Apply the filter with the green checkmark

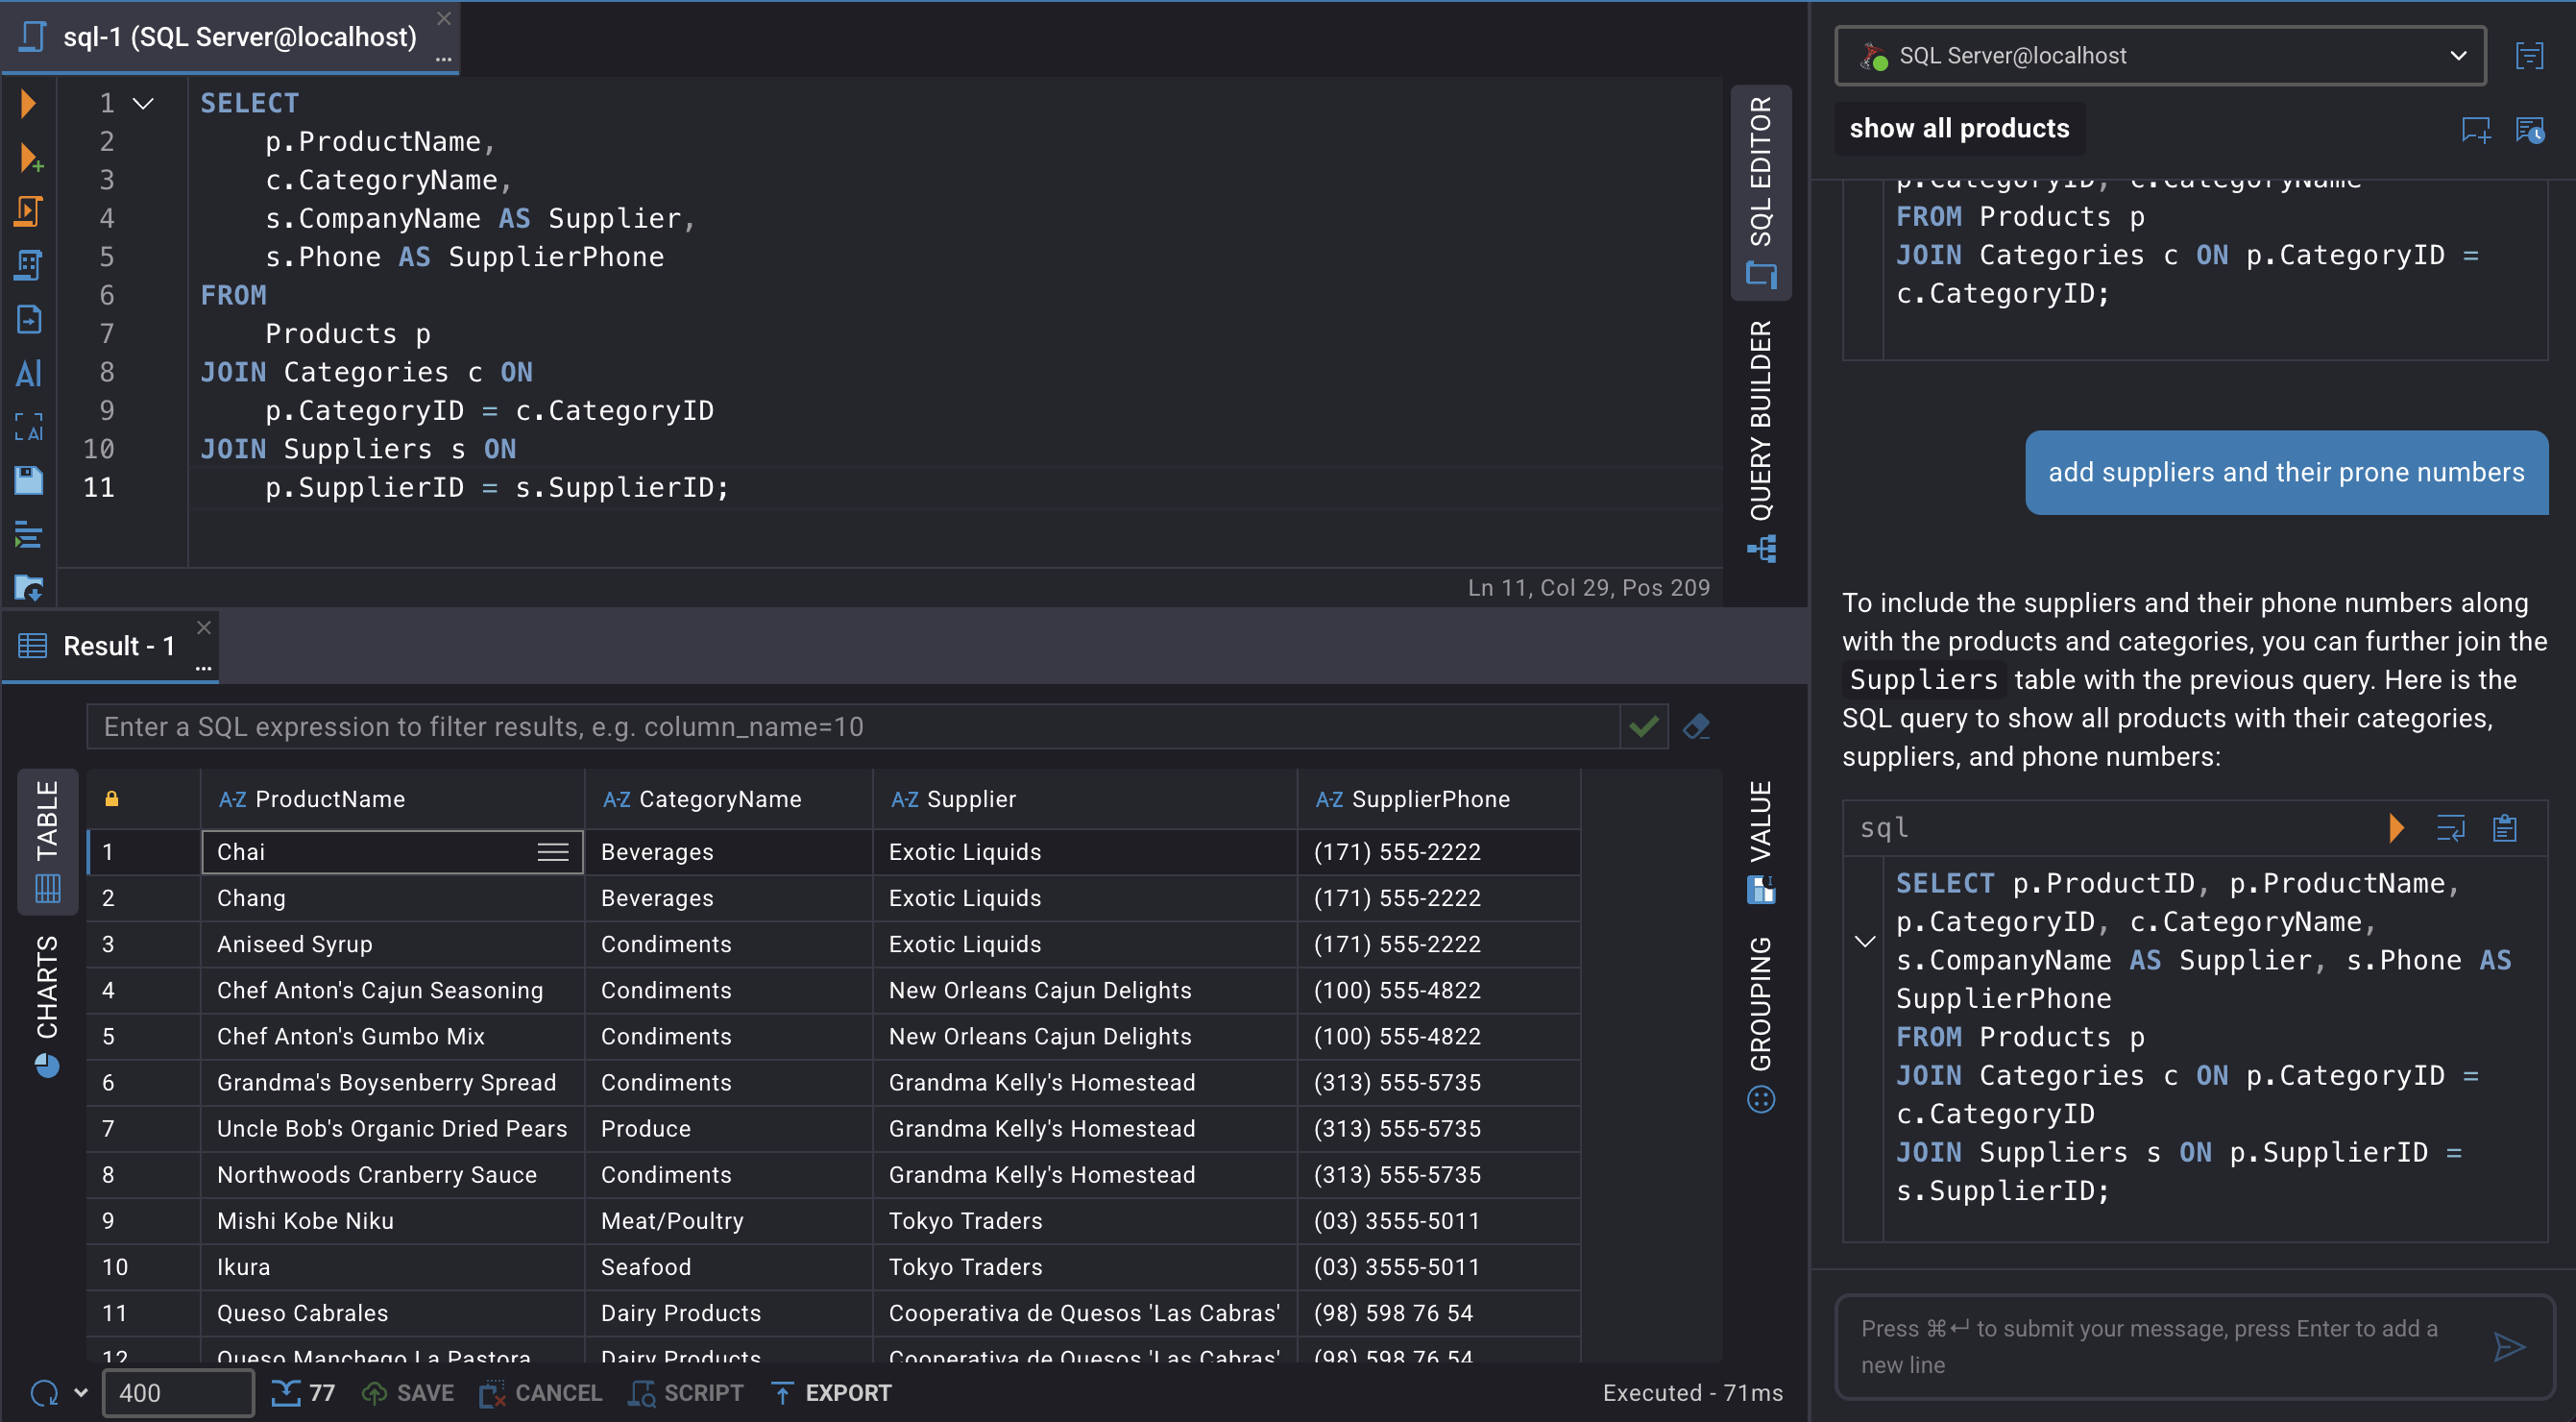[x=1644, y=727]
